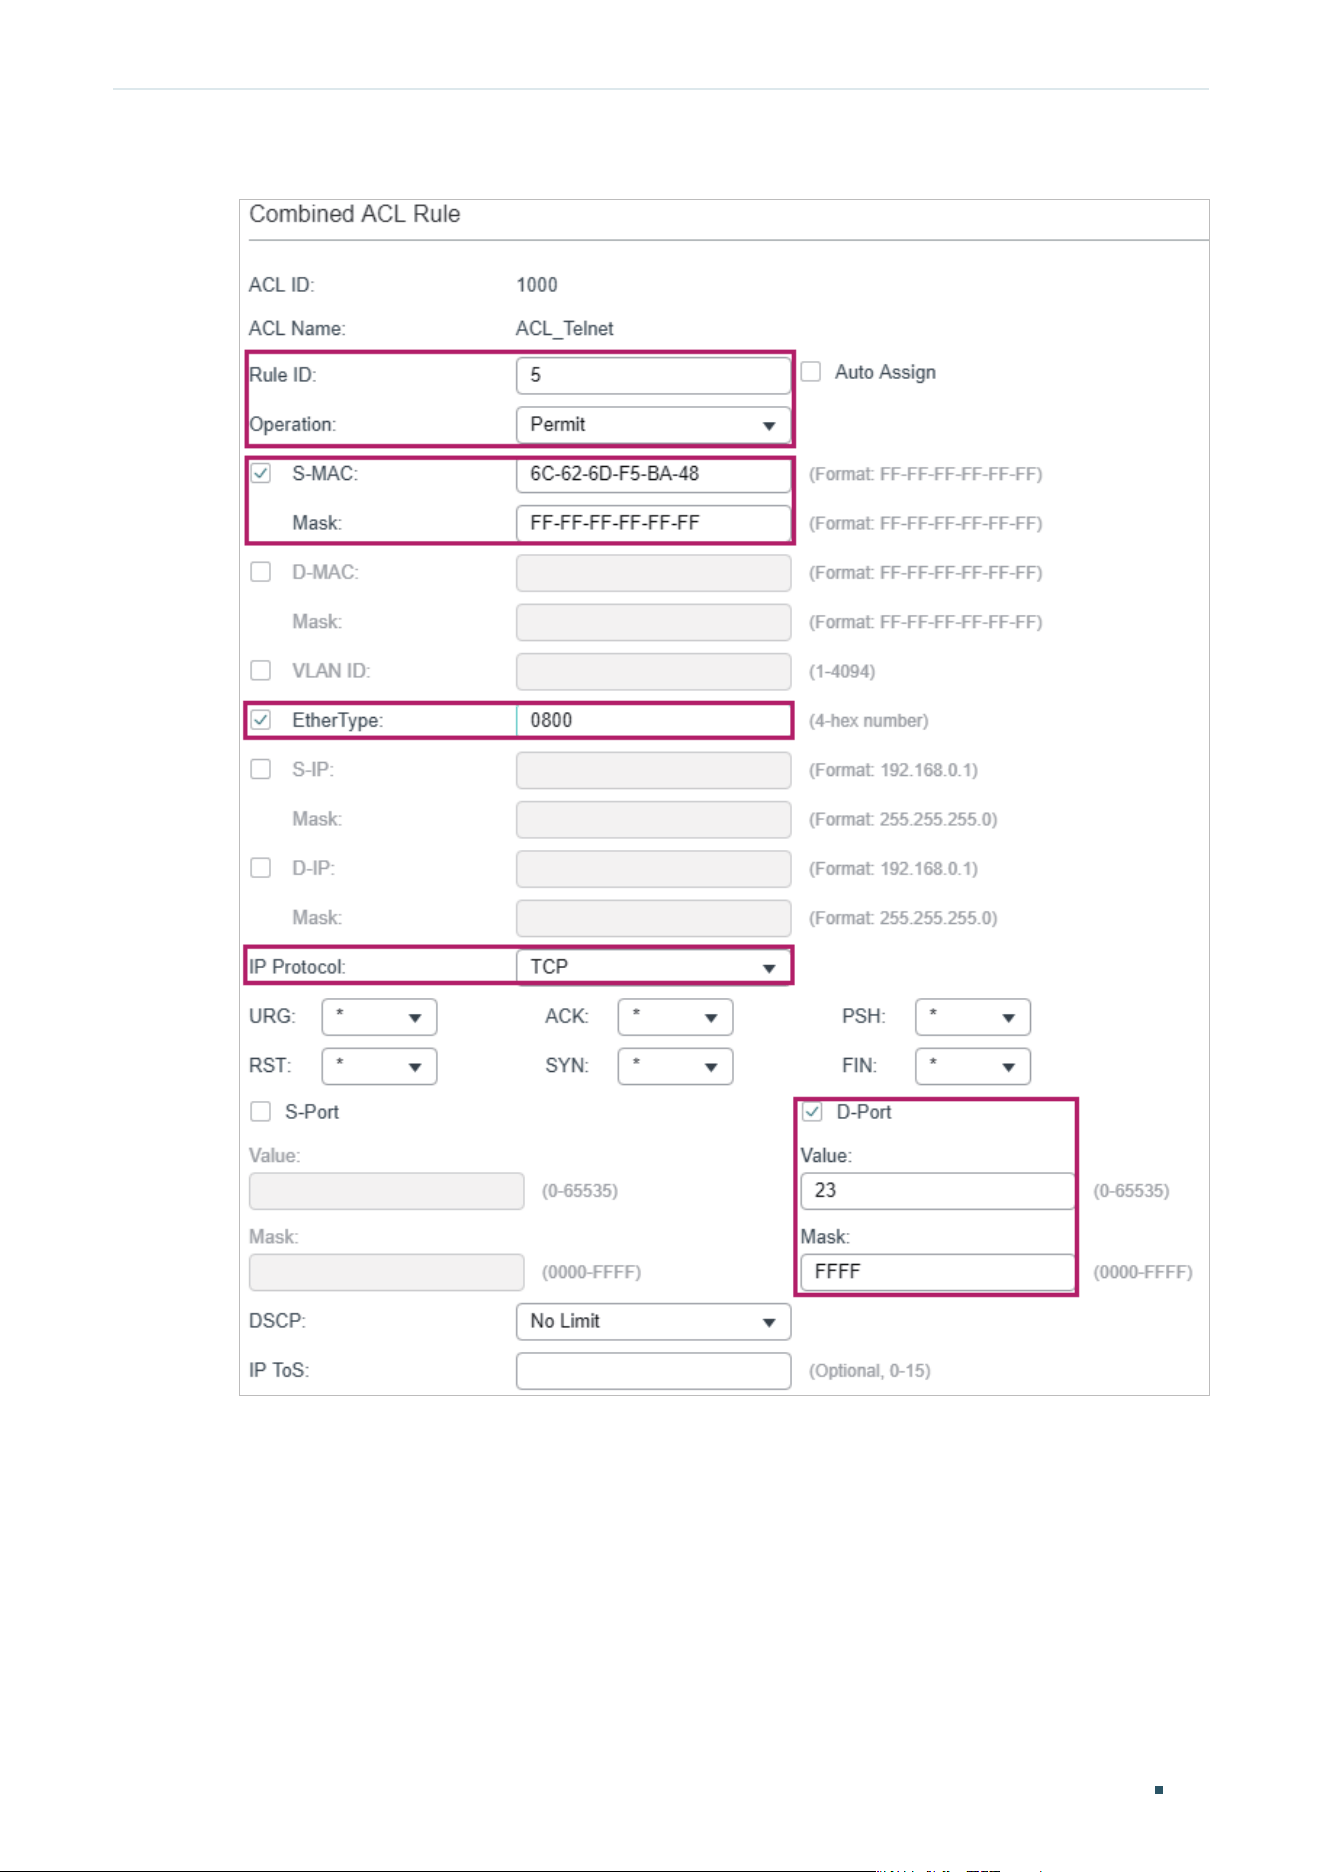
Task: Enable the D-IP checkbox
Action: point(261,868)
